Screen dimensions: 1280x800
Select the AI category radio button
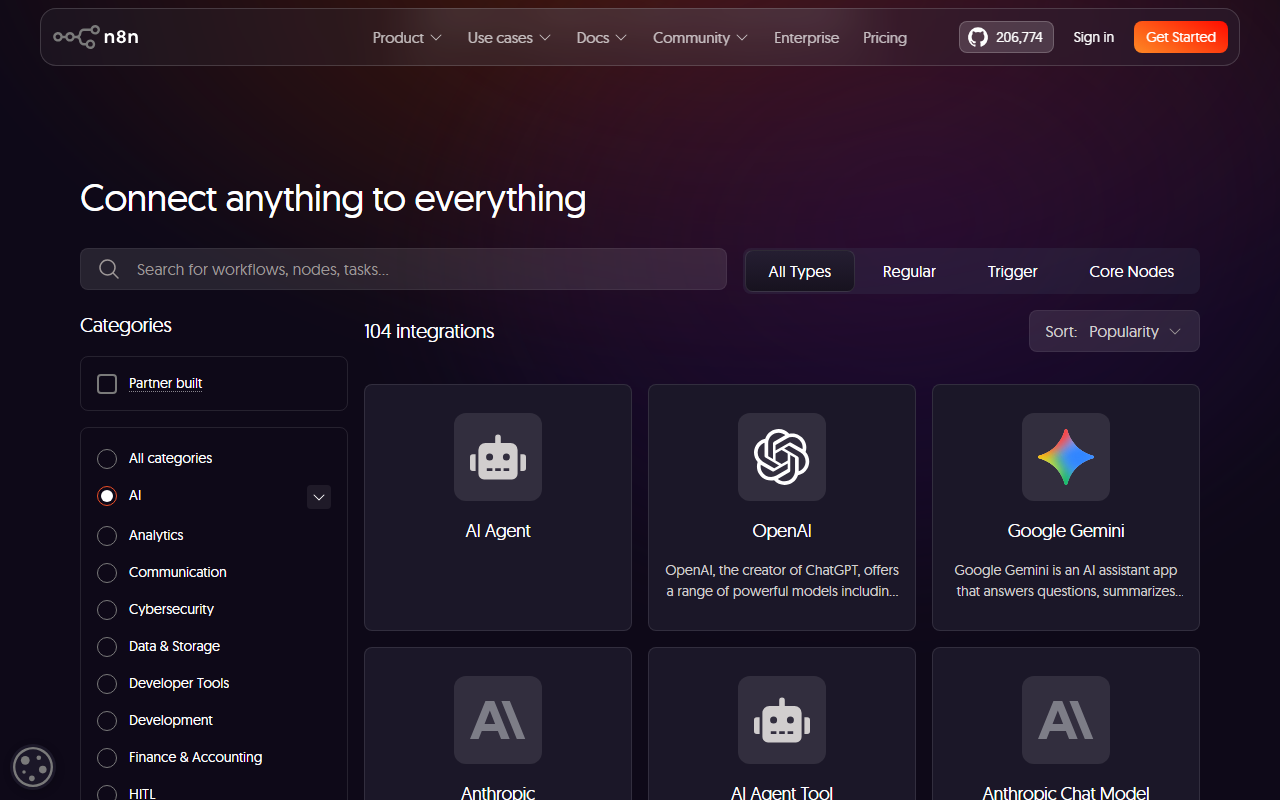pyautogui.click(x=107, y=496)
